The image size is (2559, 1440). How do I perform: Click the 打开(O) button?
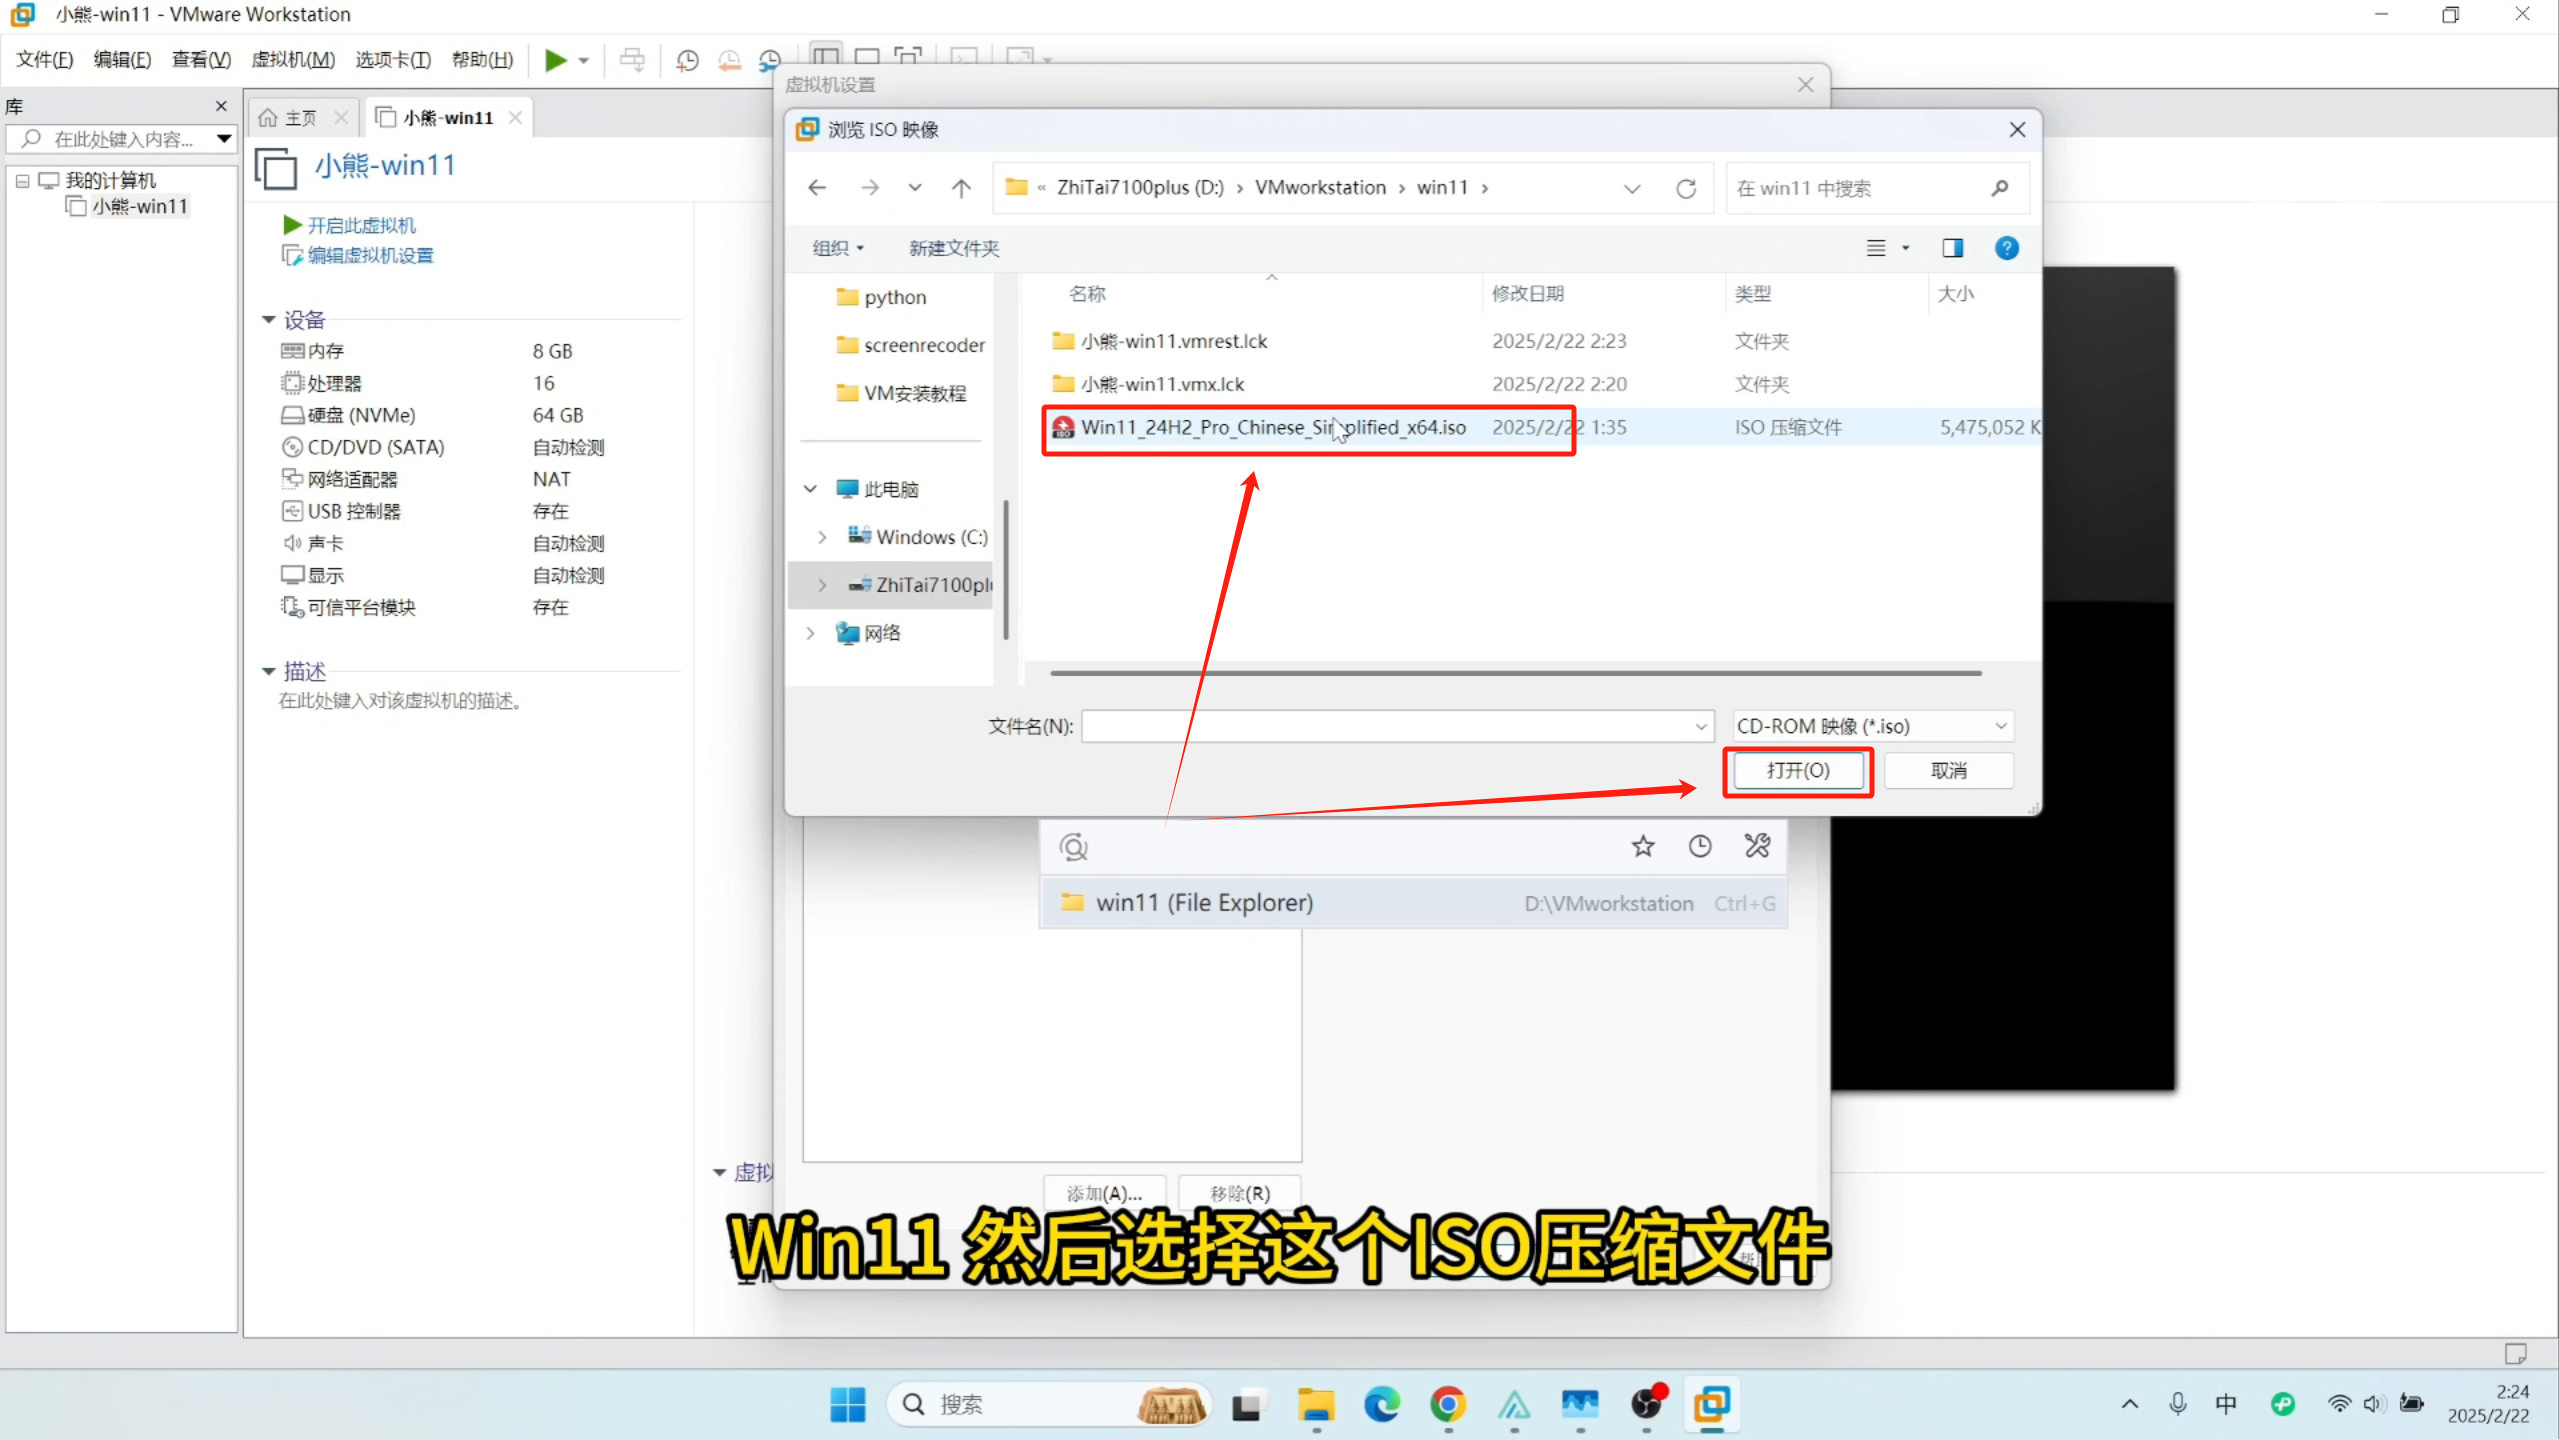(x=1798, y=771)
